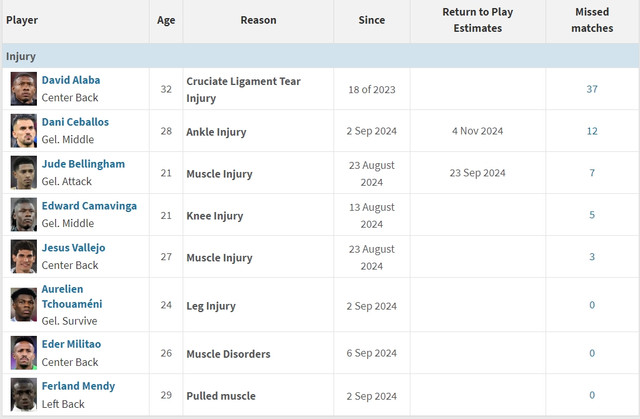Click the Ferland Mendy name link

point(78,386)
